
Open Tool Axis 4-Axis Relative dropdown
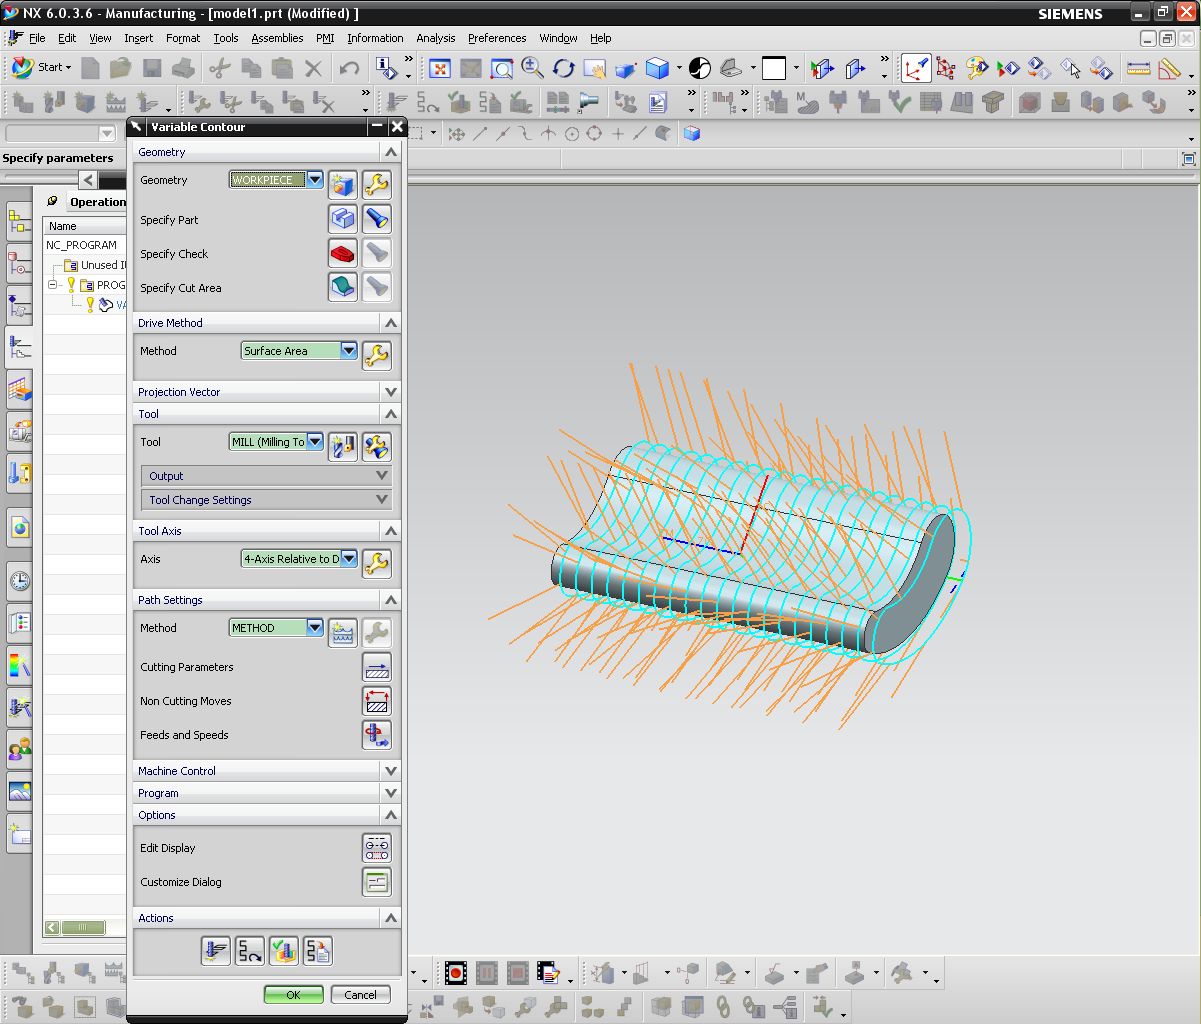tap(348, 559)
